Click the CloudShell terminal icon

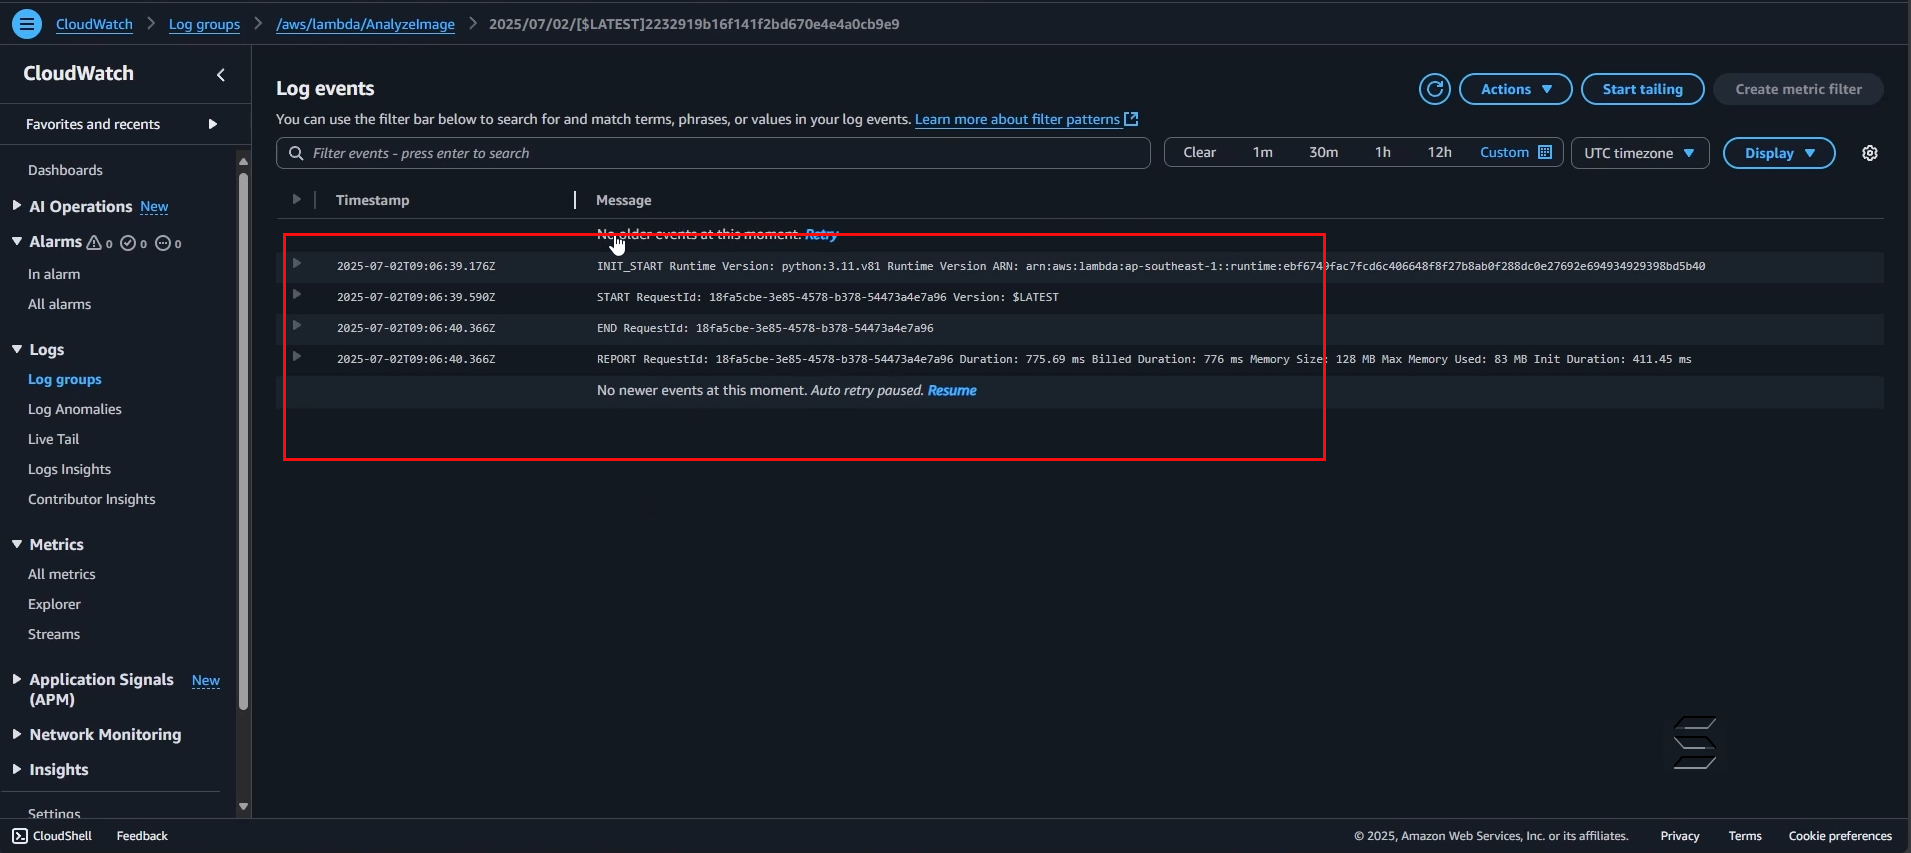[x=20, y=836]
